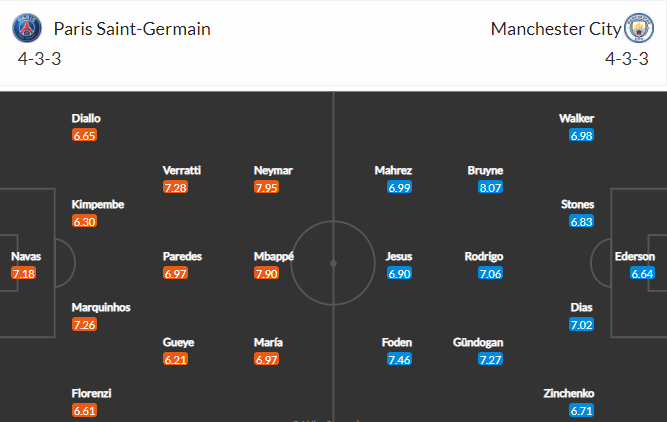The width and height of the screenshot is (667, 422).
Task: Click the PSG 4-3-3 formation label
Action: (39, 59)
